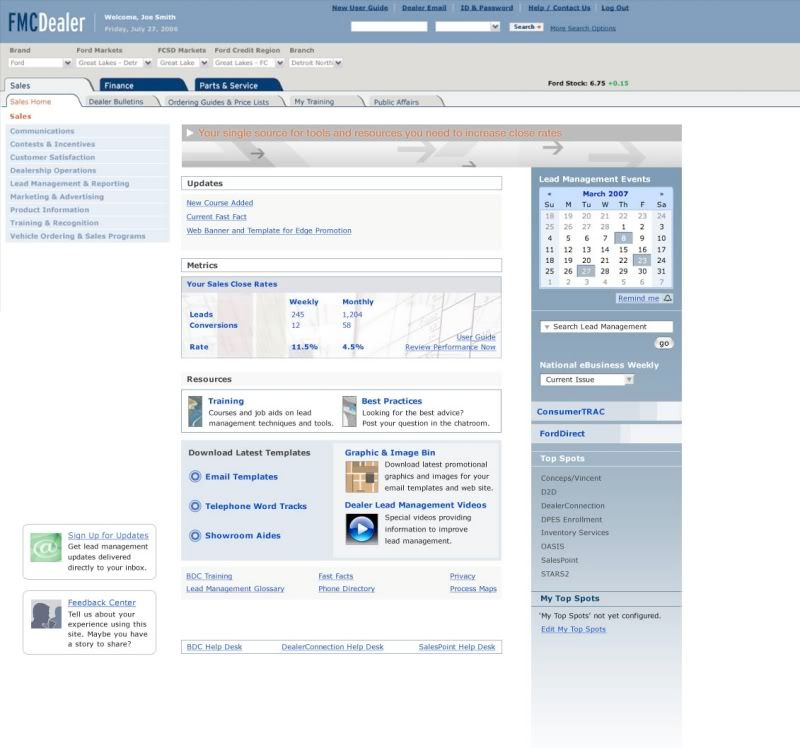Open the Current Issue dropdown
800x748 pixels.
pyautogui.click(x=587, y=380)
